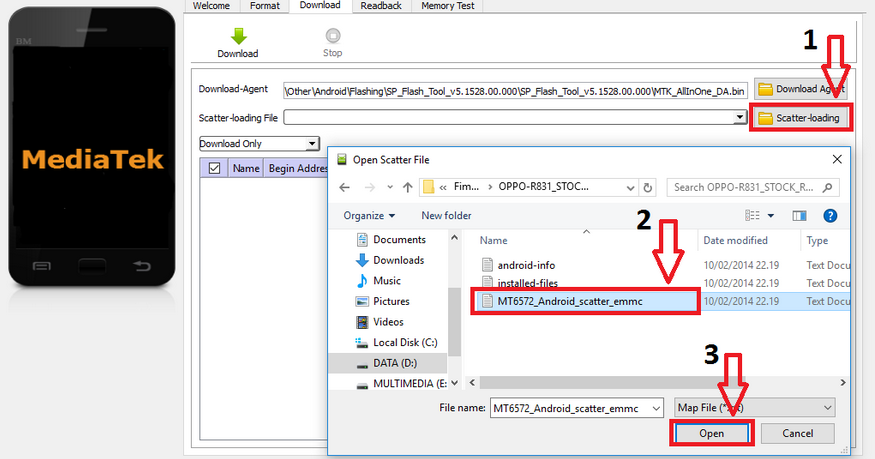The height and width of the screenshot is (459, 875).
Task: Click the Videos filmstrip icon
Action: (x=362, y=322)
